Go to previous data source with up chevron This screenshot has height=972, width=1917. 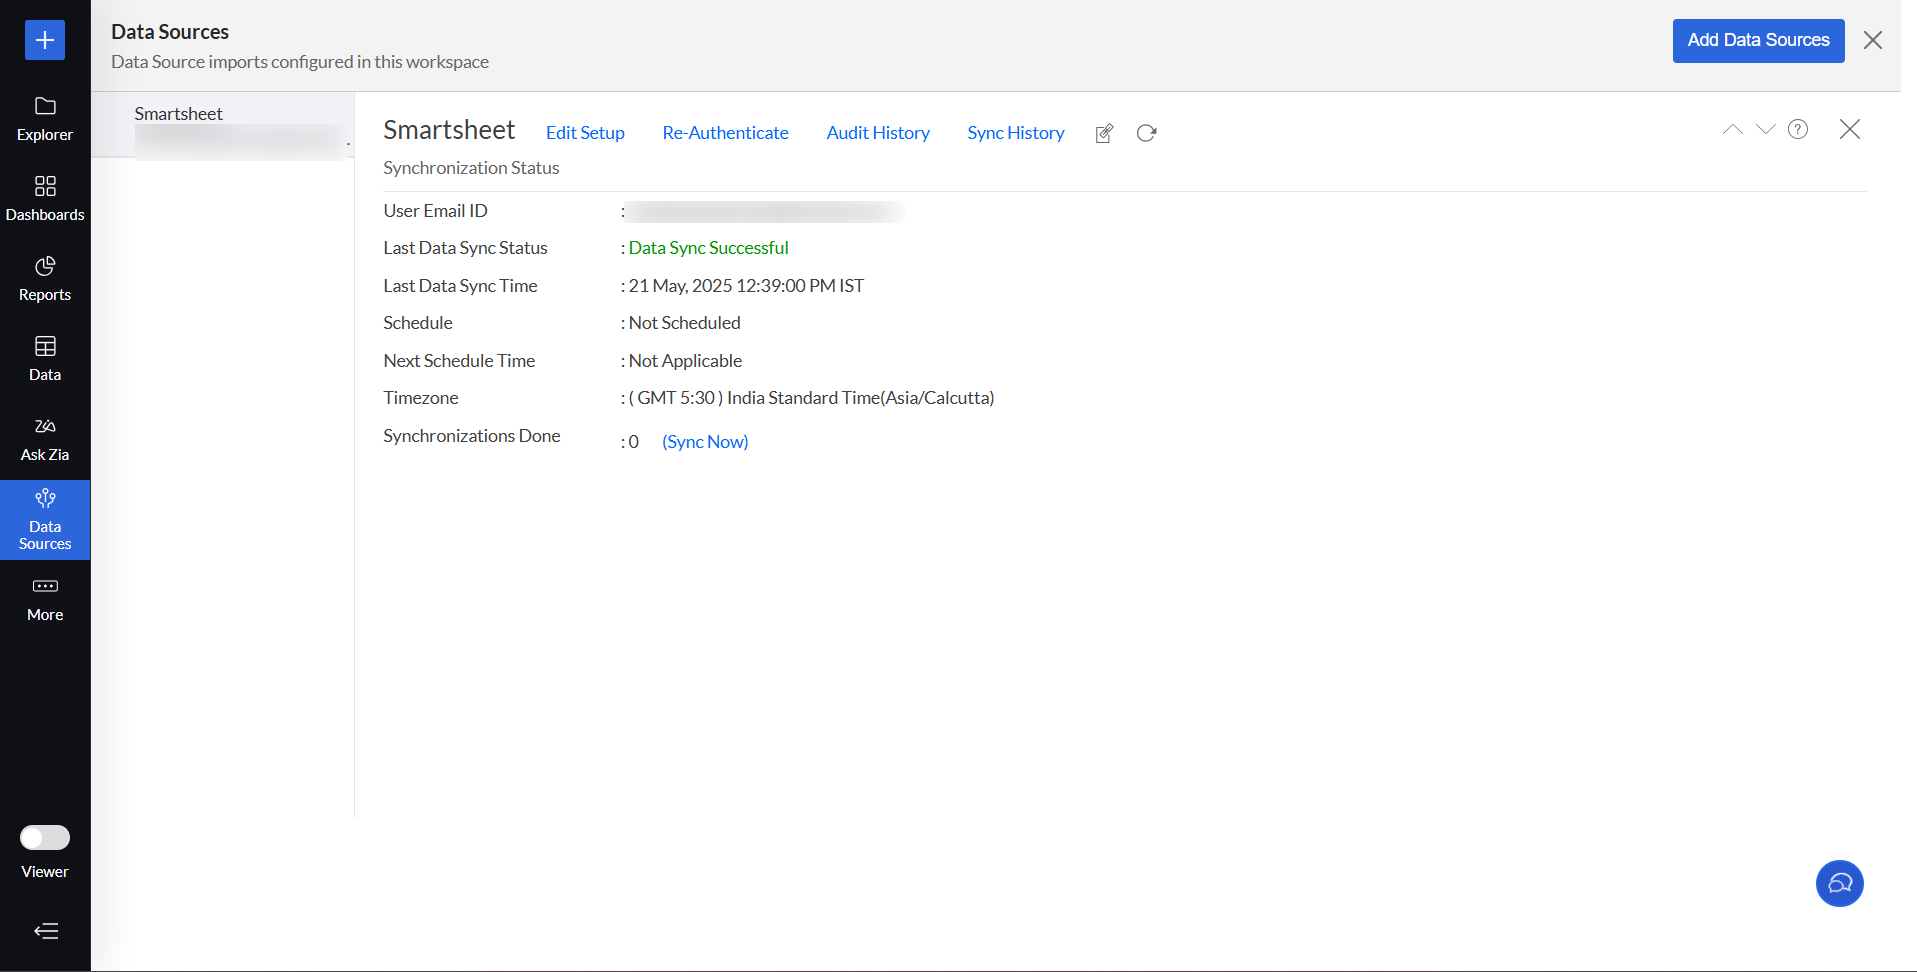1732,129
